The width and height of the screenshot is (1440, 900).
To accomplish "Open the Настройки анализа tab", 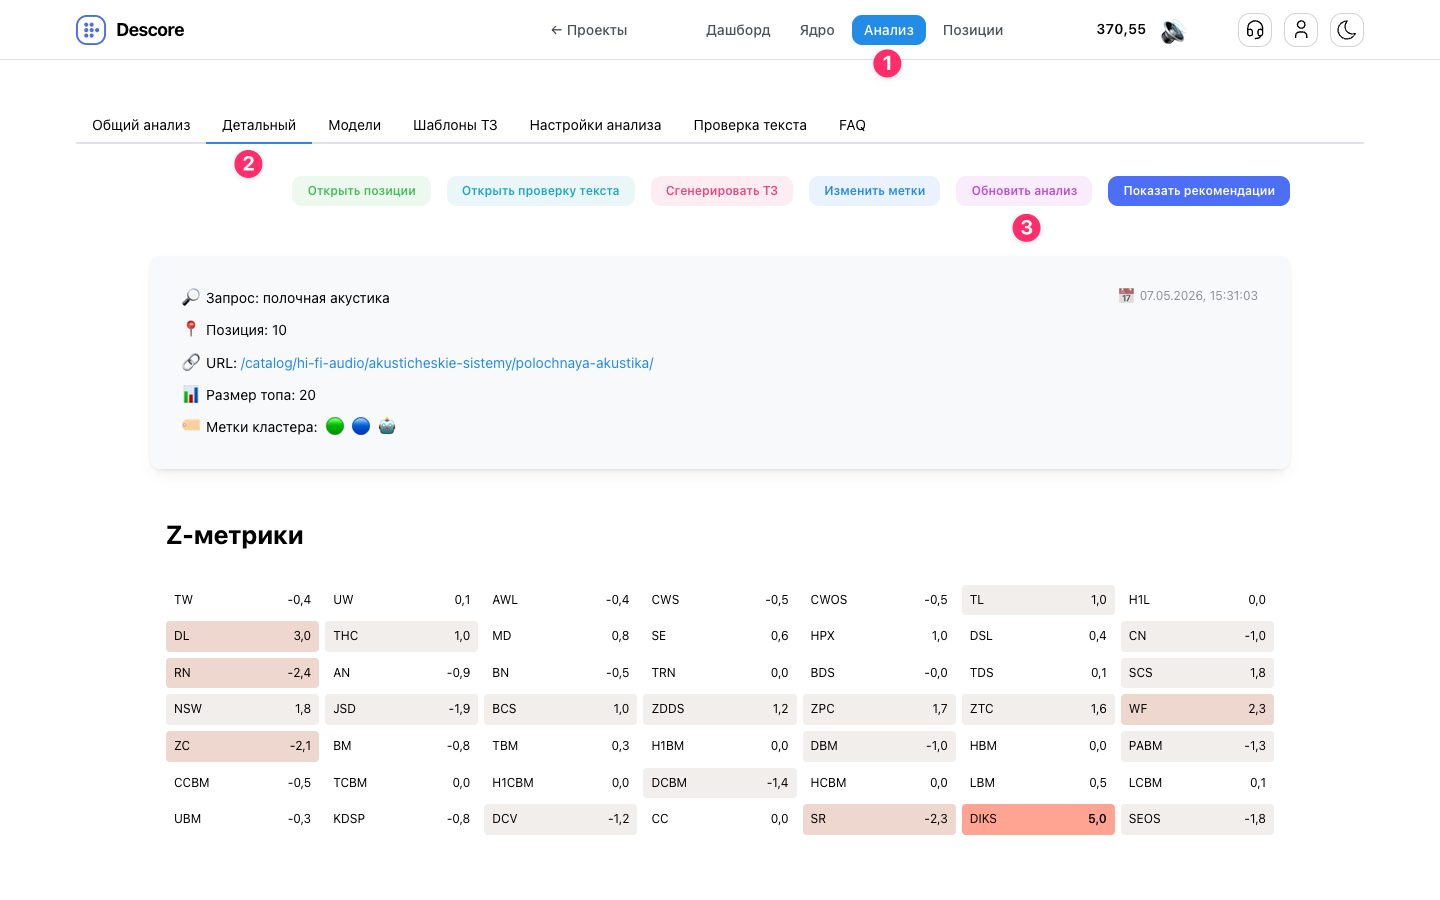I will tap(595, 125).
